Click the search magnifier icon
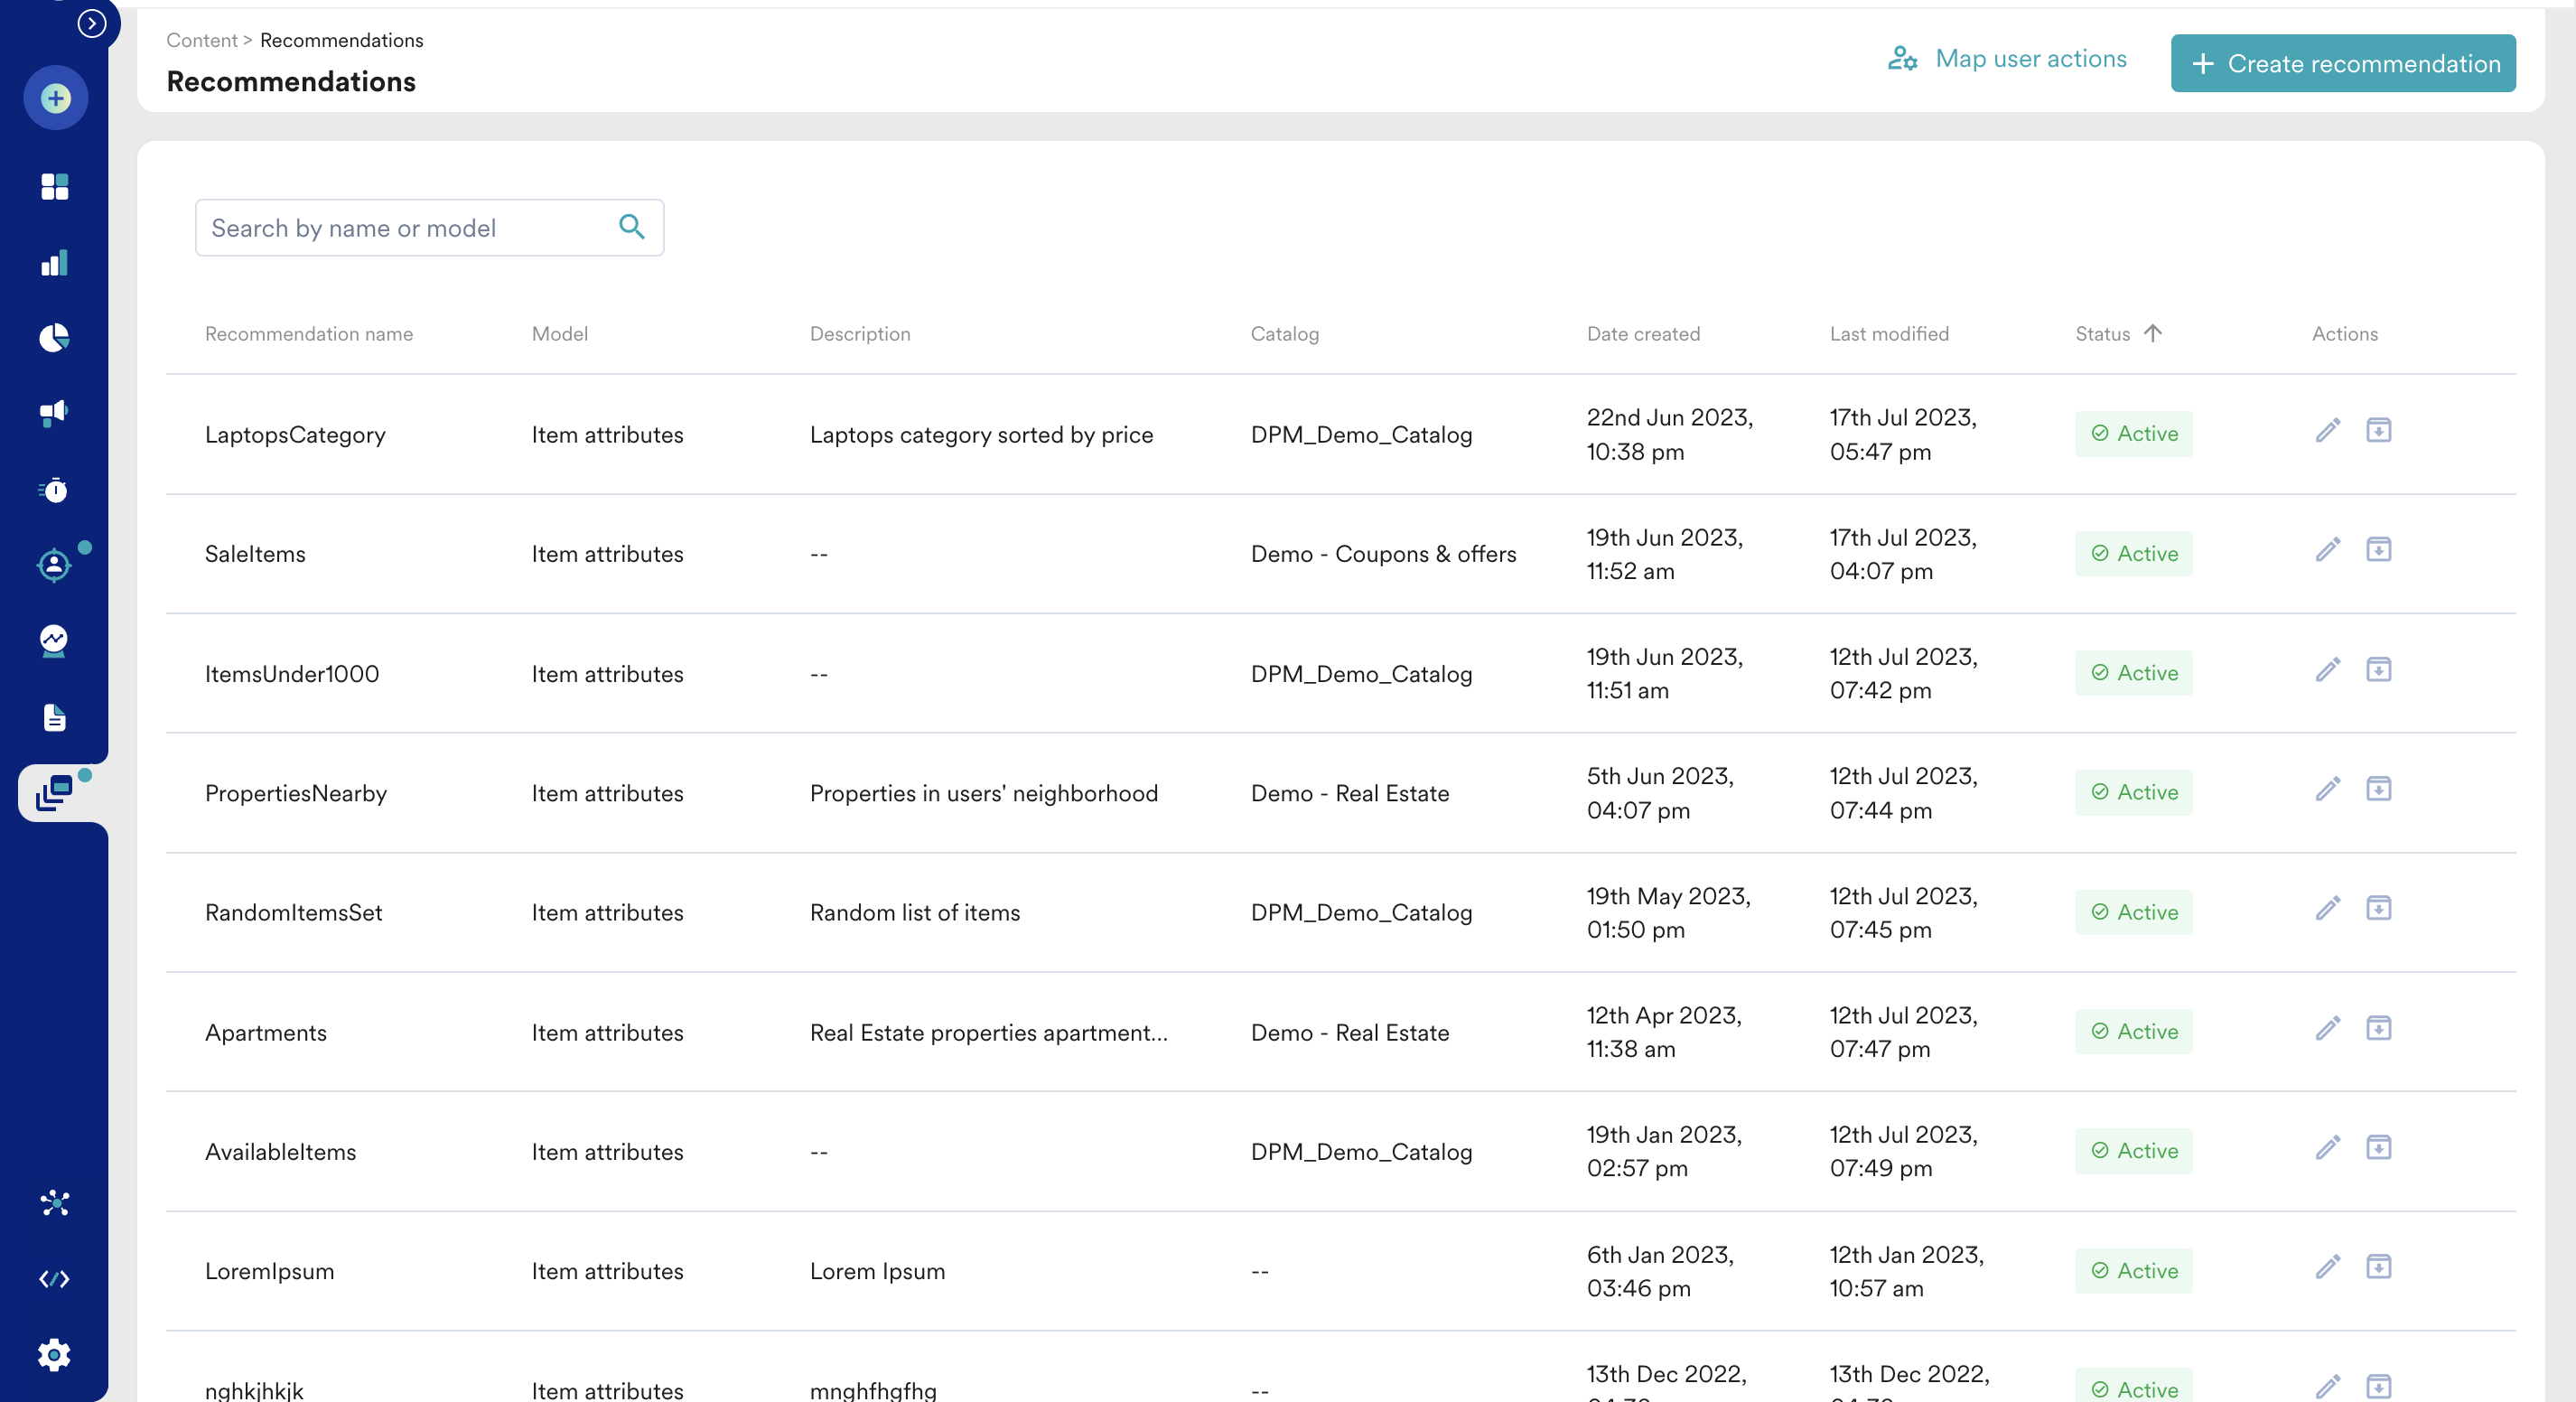 (631, 227)
